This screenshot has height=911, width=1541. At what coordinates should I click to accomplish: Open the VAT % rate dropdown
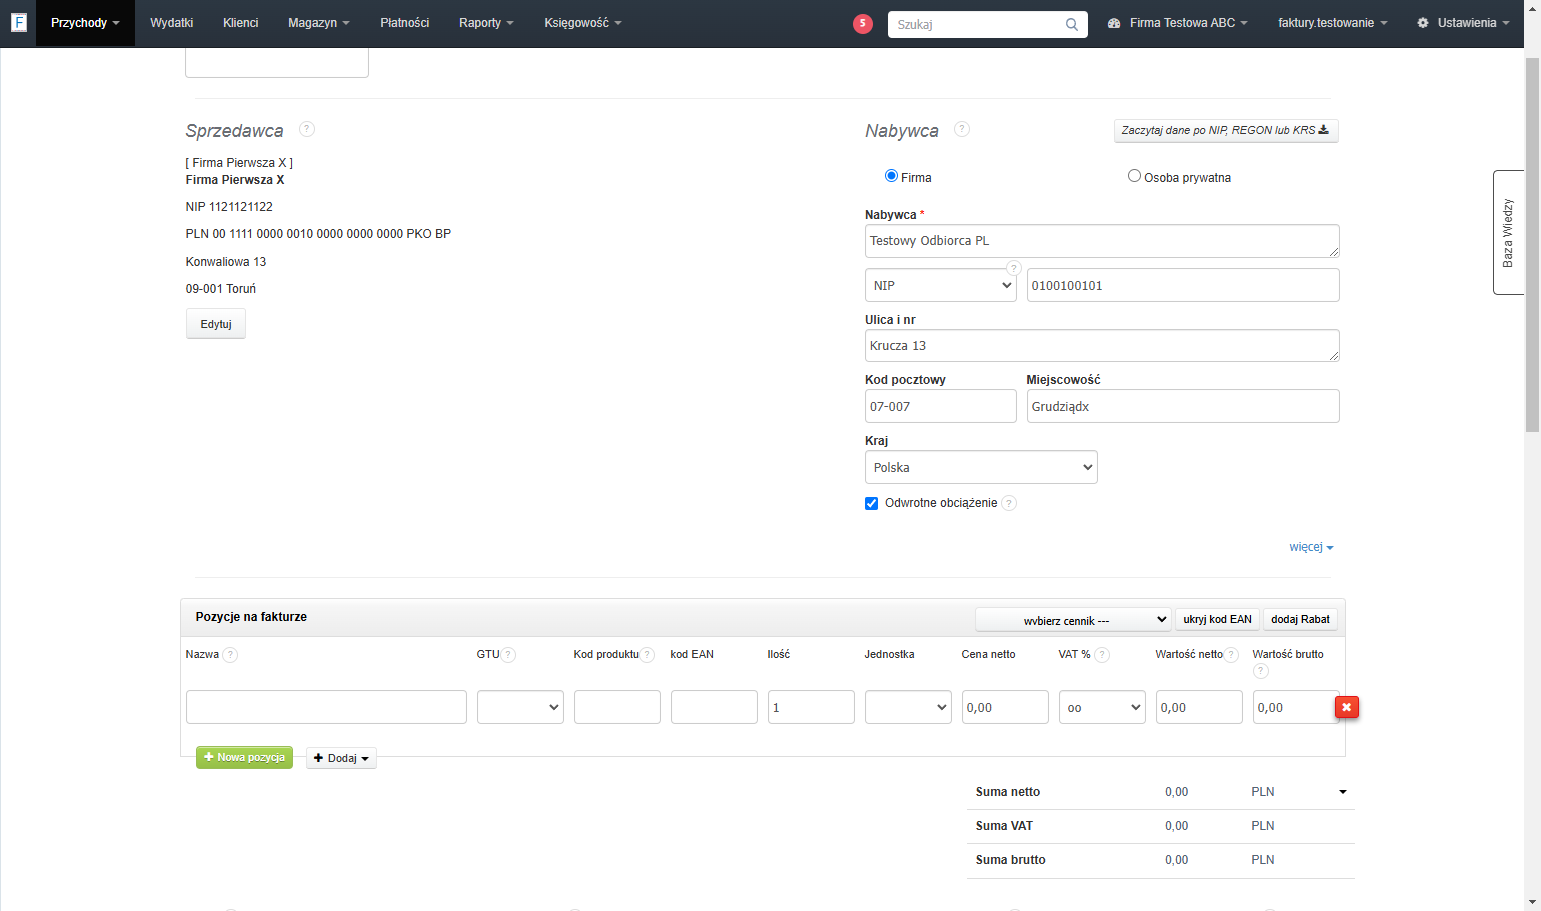click(1102, 707)
